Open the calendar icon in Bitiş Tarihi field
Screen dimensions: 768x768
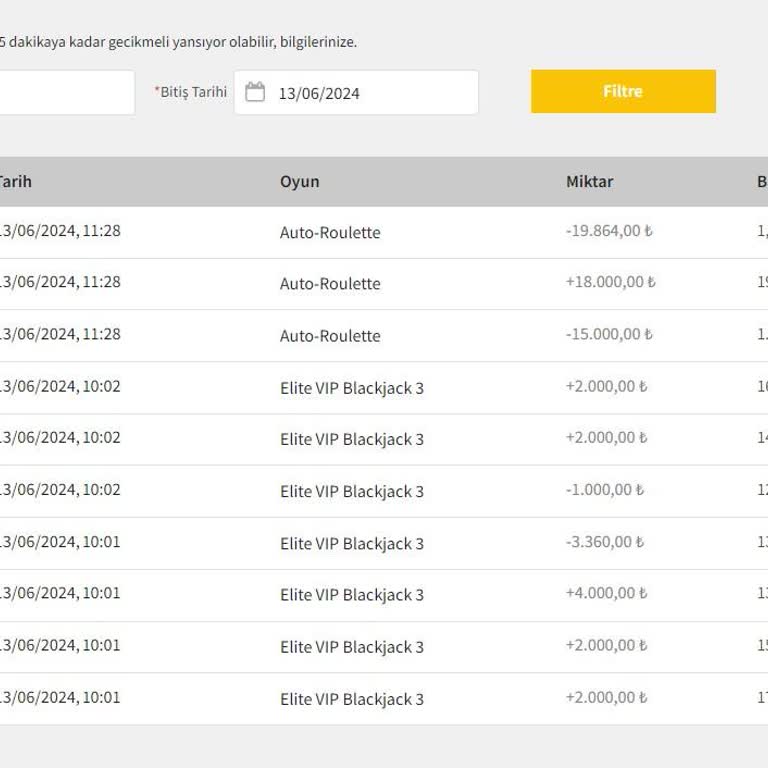tap(255, 93)
